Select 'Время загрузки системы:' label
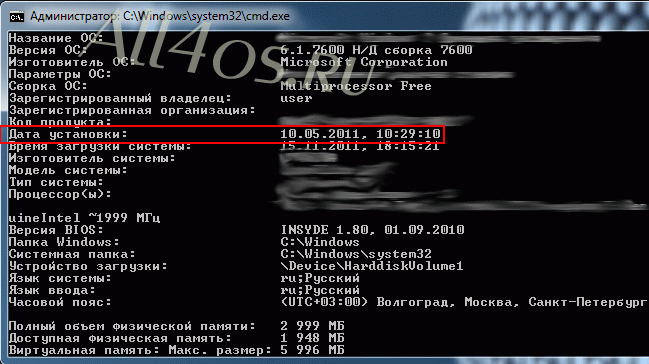This screenshot has width=649, height=364. pyautogui.click(x=100, y=146)
